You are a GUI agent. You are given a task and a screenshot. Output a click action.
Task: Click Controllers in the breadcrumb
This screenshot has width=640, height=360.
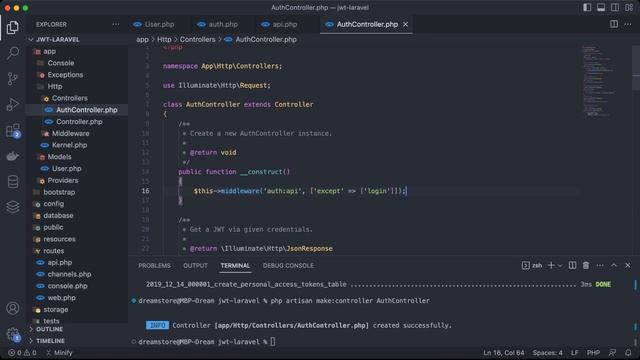198,40
